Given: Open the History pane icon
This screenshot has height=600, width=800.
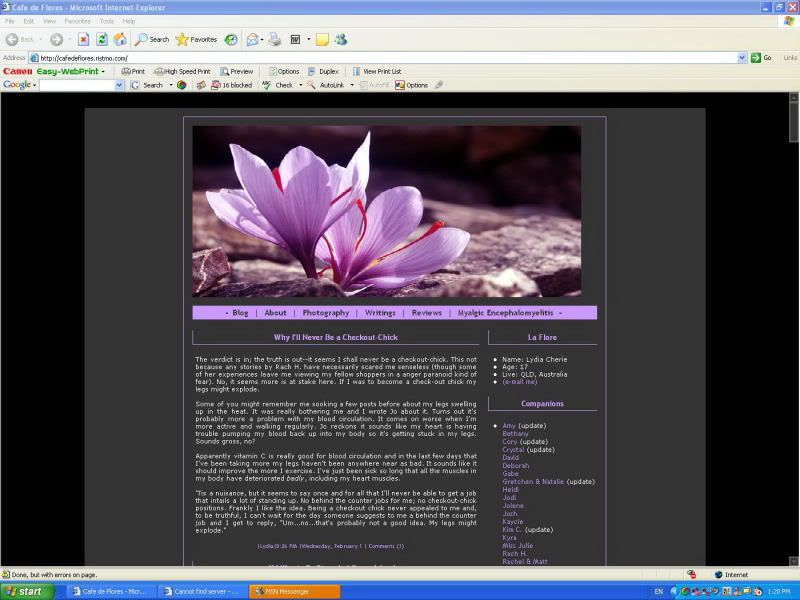Looking at the screenshot, I should point(231,39).
